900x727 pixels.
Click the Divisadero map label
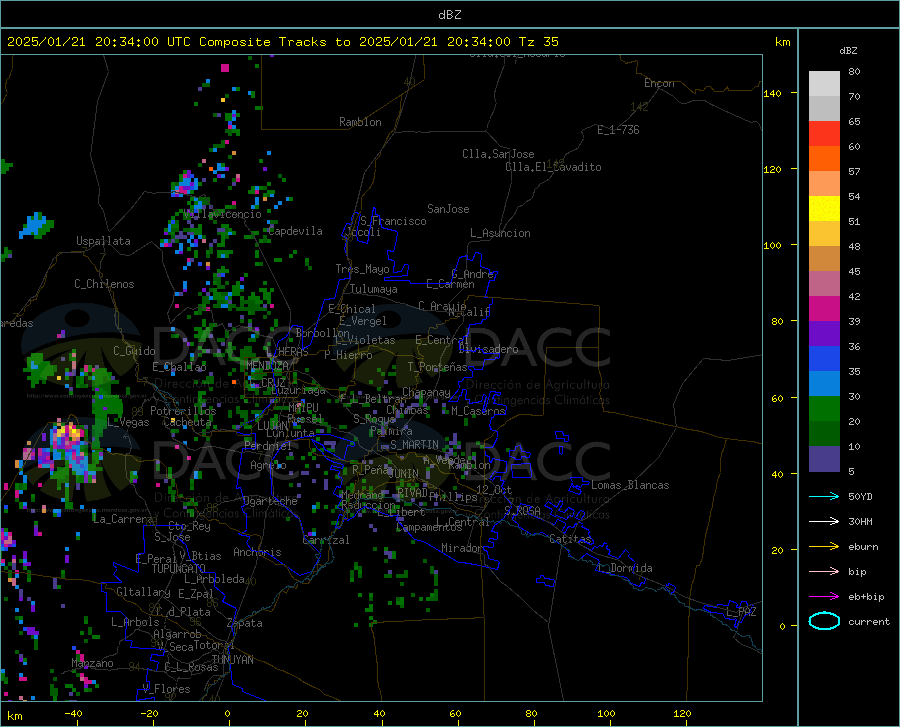click(x=488, y=349)
